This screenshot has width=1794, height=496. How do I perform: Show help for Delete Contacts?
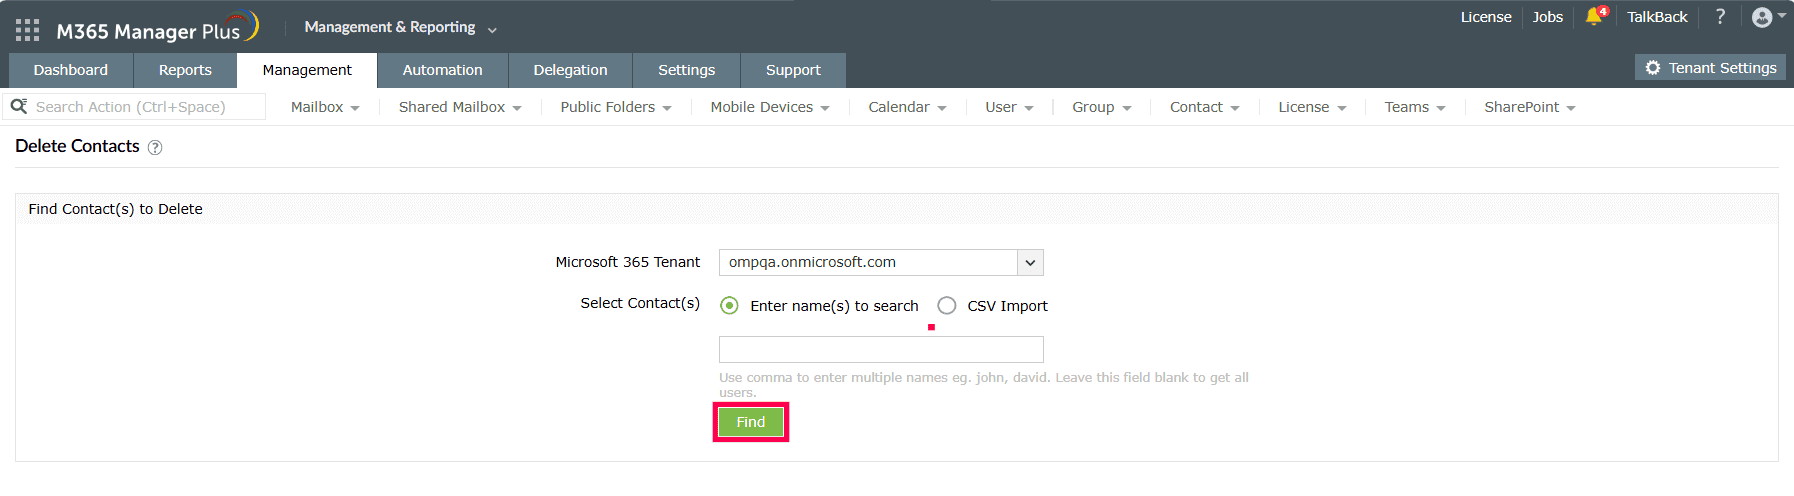point(155,147)
